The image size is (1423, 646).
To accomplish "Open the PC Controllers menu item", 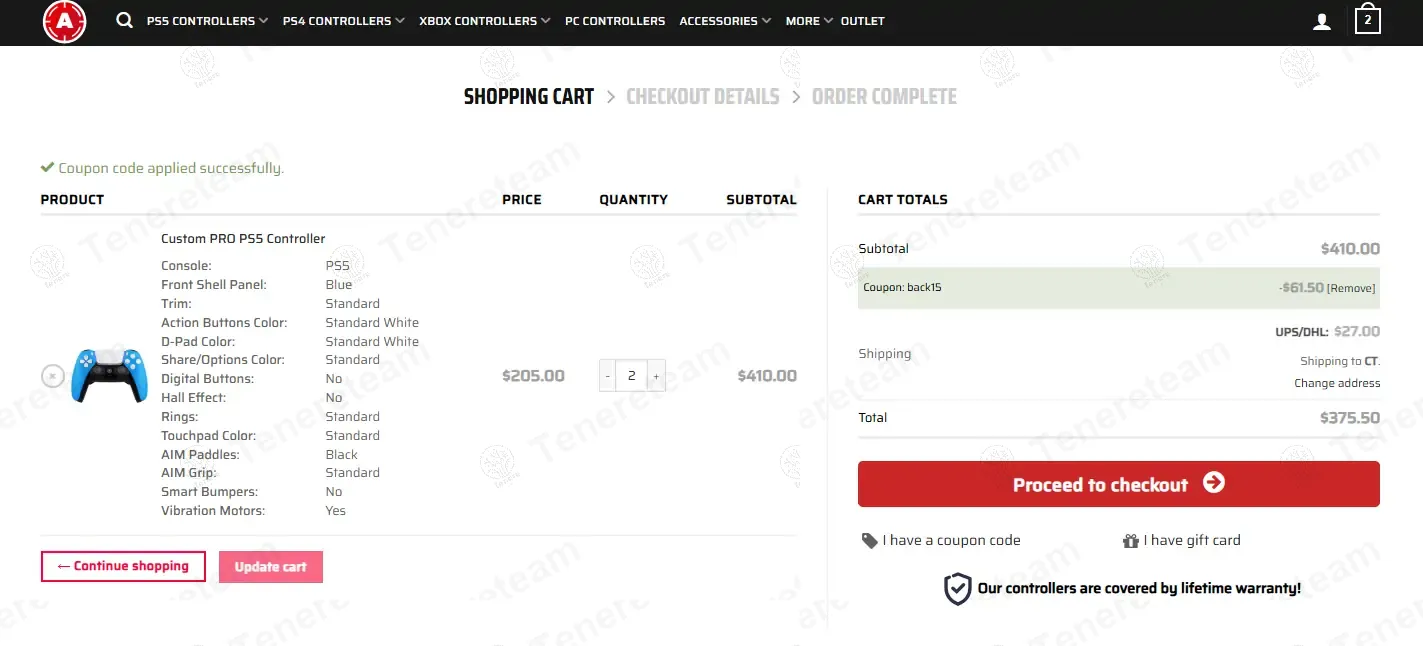I will [615, 21].
